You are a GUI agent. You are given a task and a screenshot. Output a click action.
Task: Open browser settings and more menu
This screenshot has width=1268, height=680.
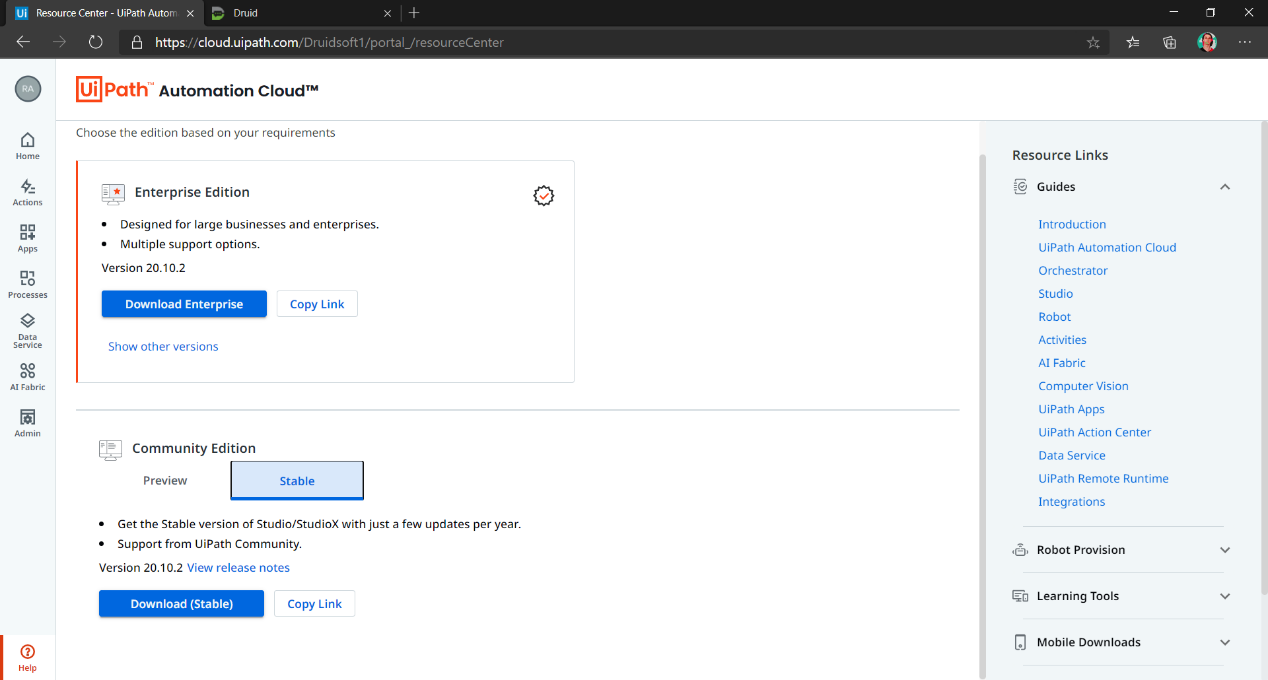(x=1245, y=42)
